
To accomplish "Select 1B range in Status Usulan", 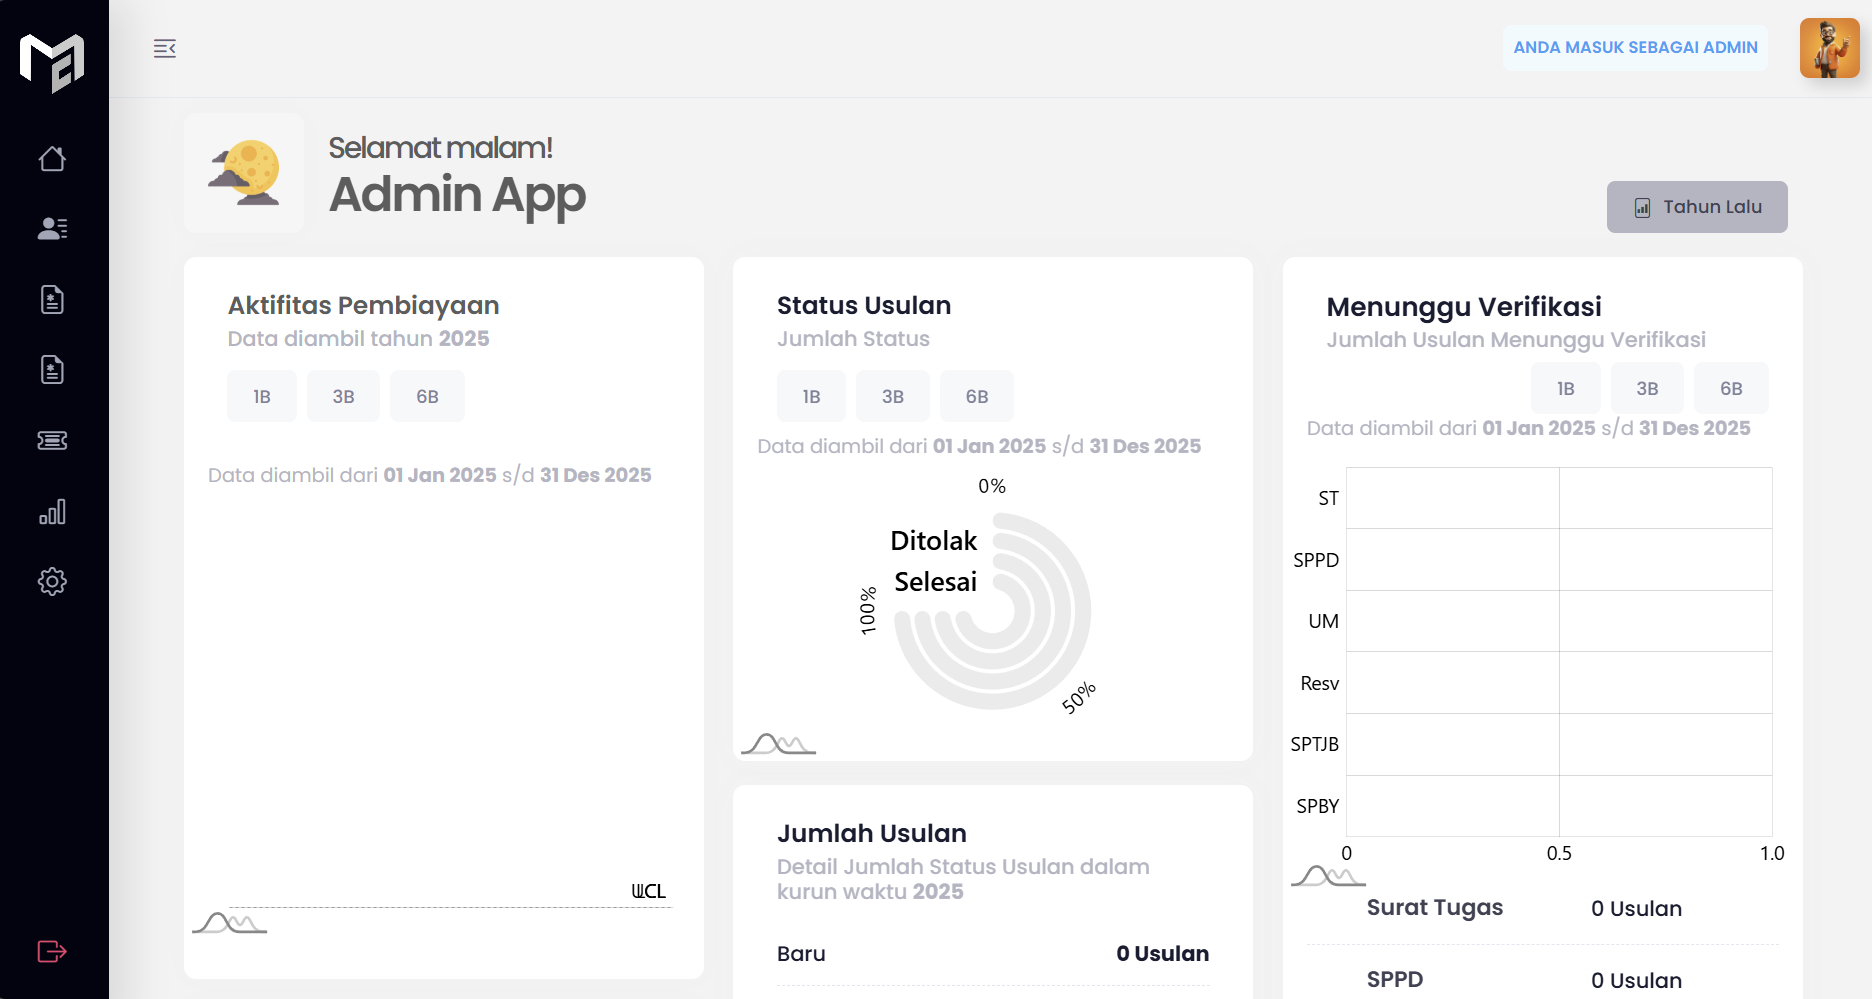I will [811, 396].
